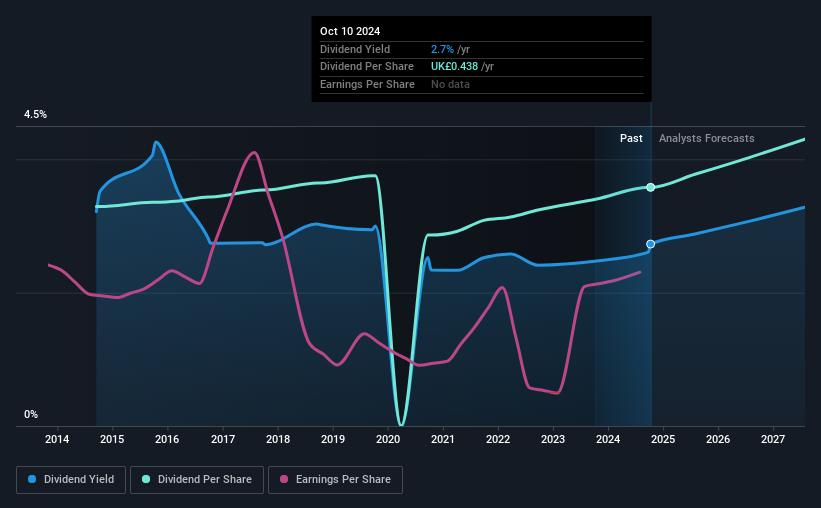Click the 2022 x-axis label
821x508 pixels.
(x=498, y=439)
